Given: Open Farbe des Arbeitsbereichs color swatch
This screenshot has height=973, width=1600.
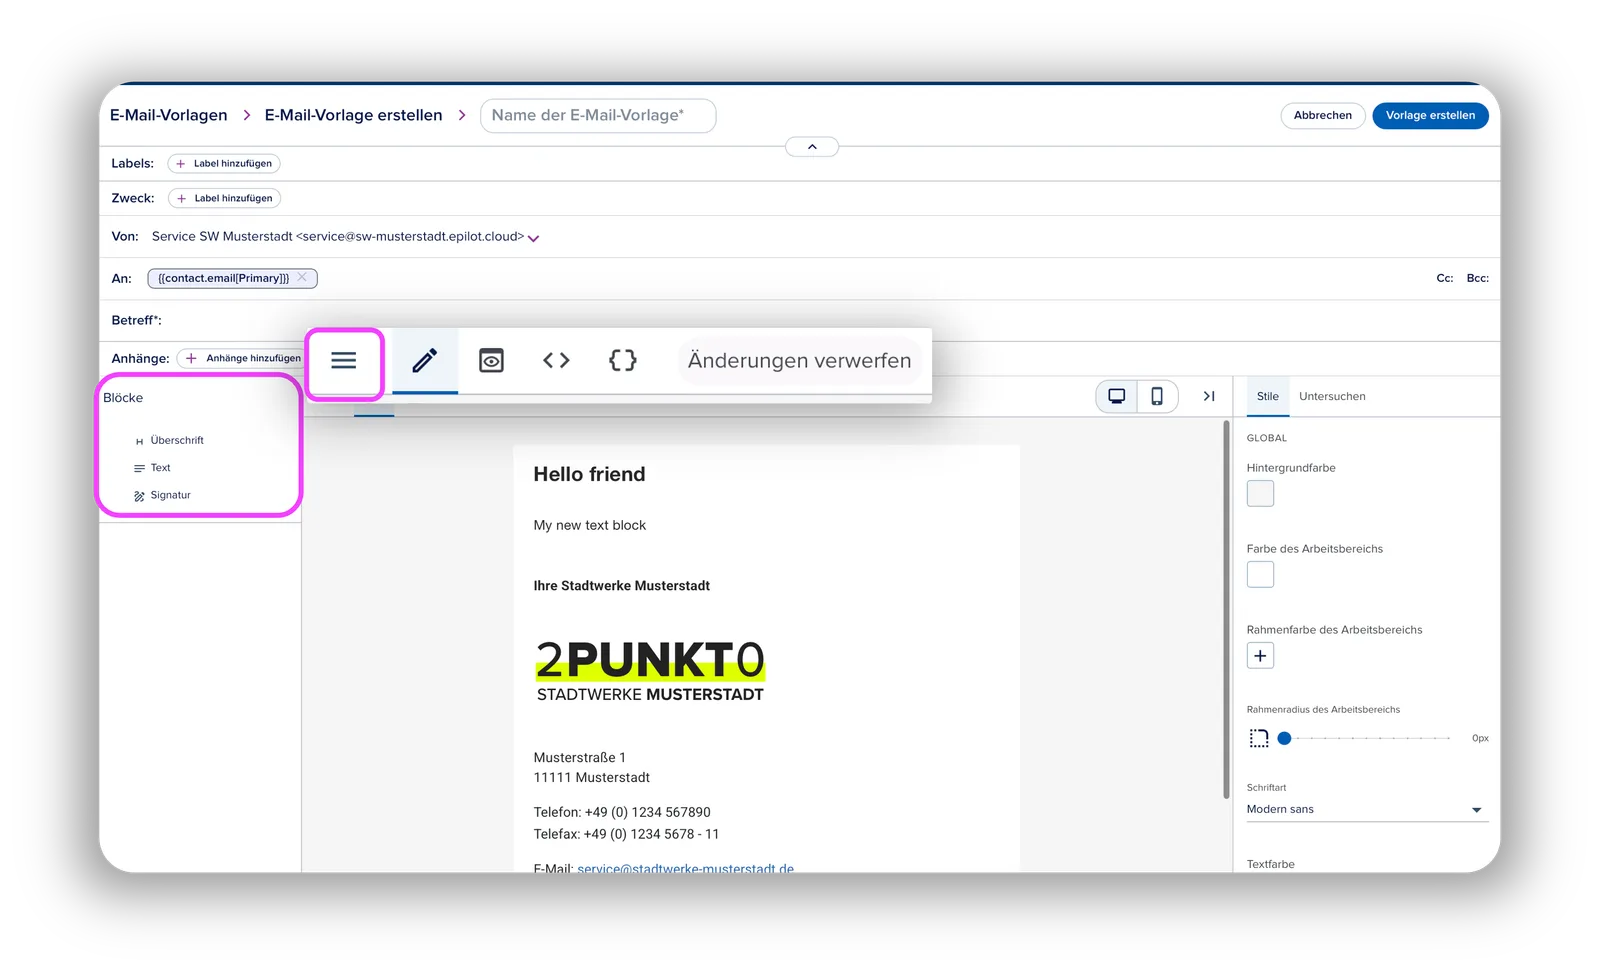Looking at the screenshot, I should click(1260, 574).
